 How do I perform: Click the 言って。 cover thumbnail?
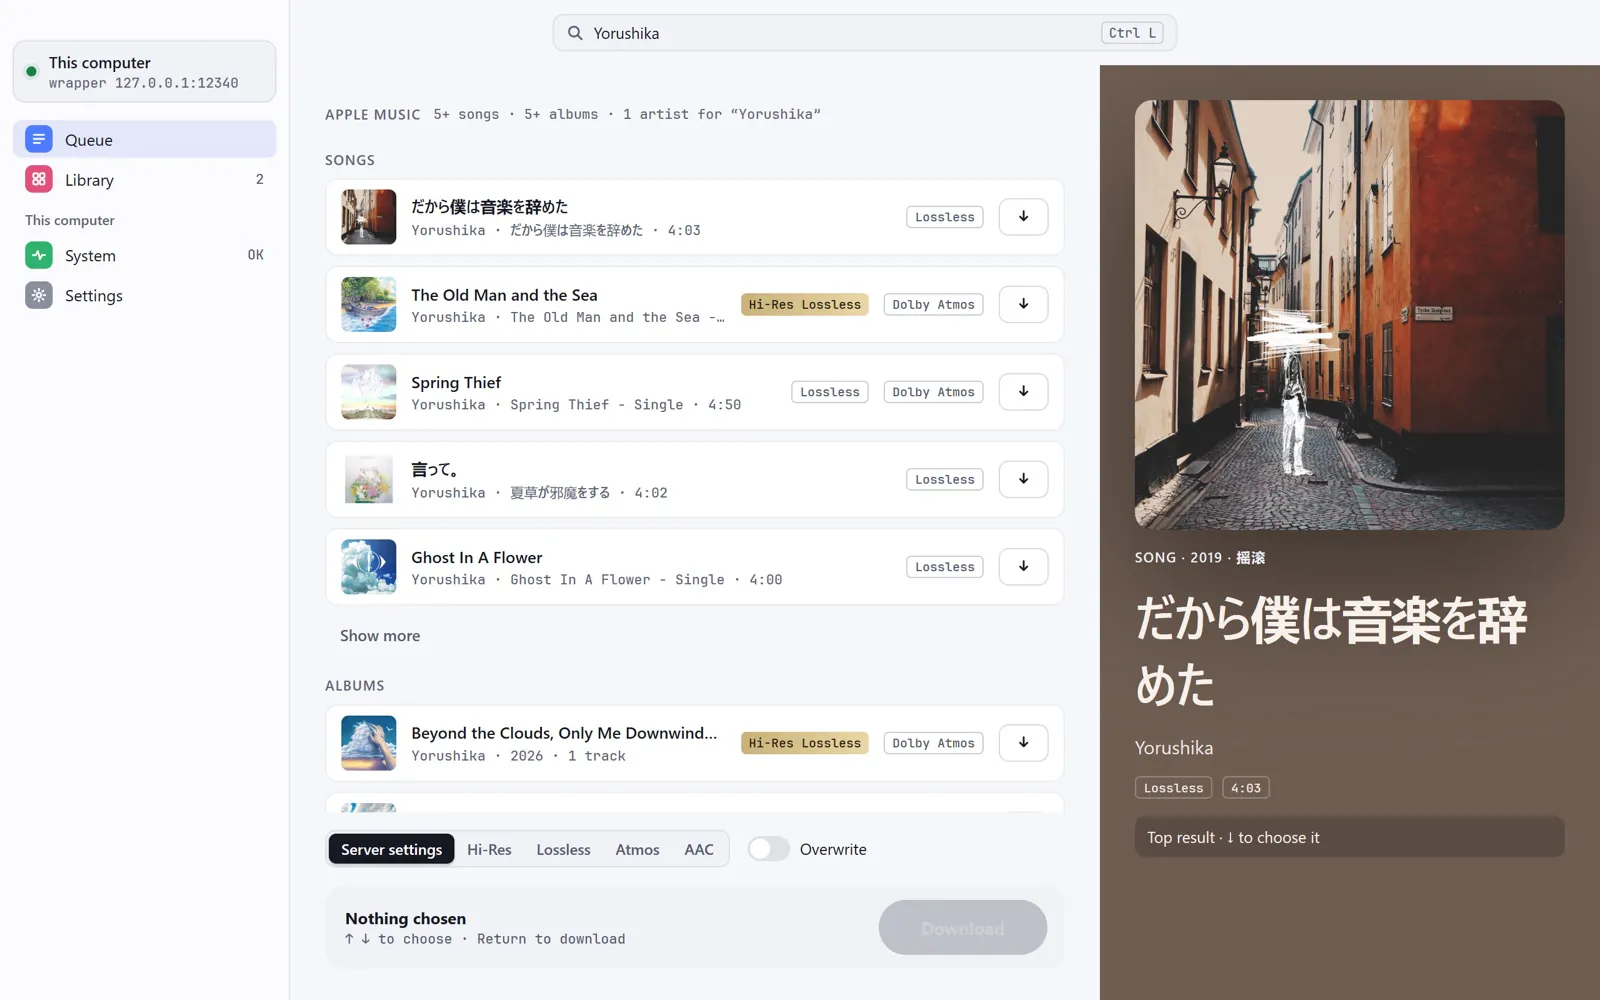(x=369, y=479)
